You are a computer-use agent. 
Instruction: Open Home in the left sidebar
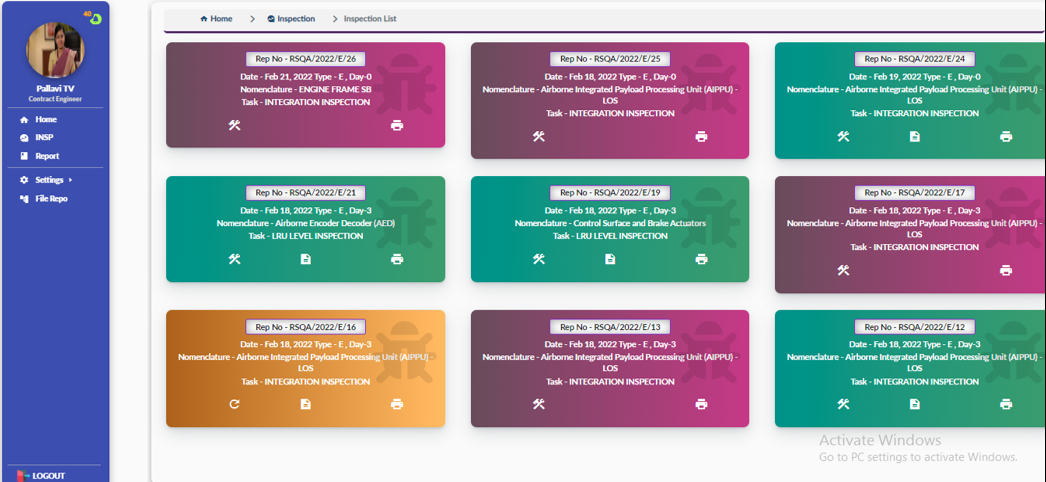pyautogui.click(x=45, y=120)
